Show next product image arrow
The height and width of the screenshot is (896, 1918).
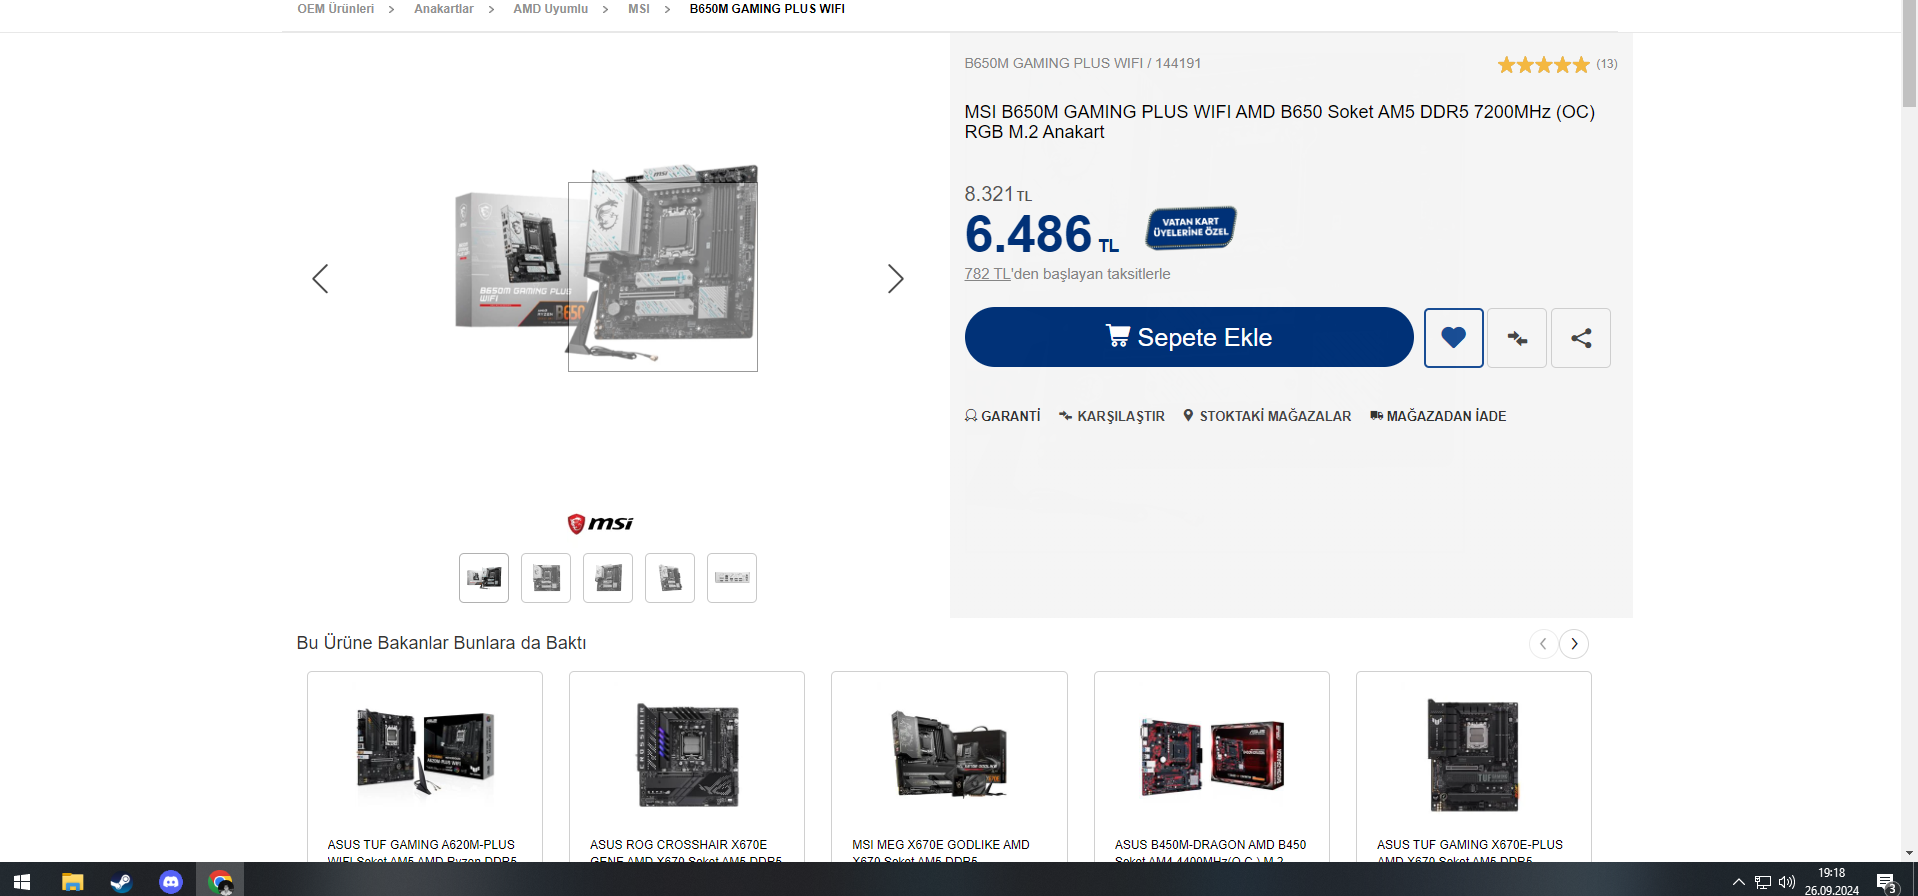pos(895,278)
